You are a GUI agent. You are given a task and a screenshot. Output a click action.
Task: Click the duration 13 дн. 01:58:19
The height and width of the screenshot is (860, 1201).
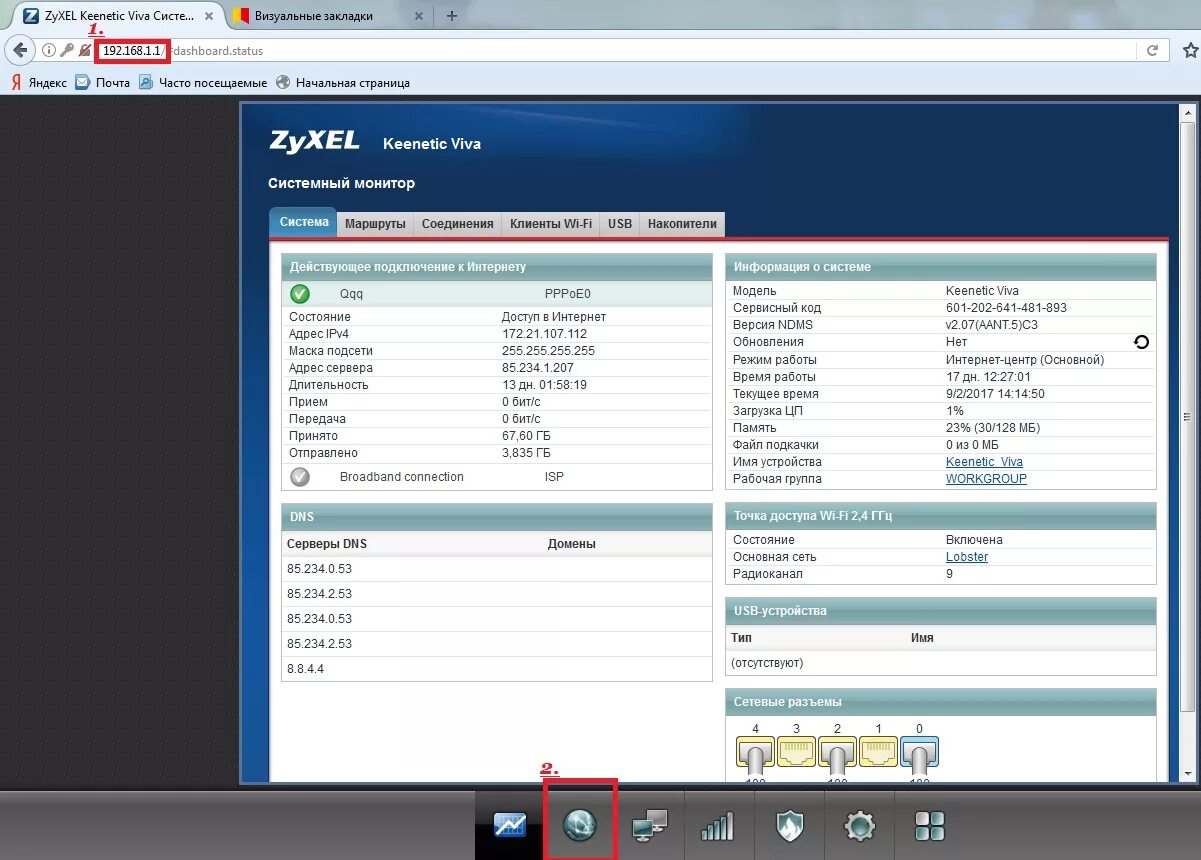544,385
